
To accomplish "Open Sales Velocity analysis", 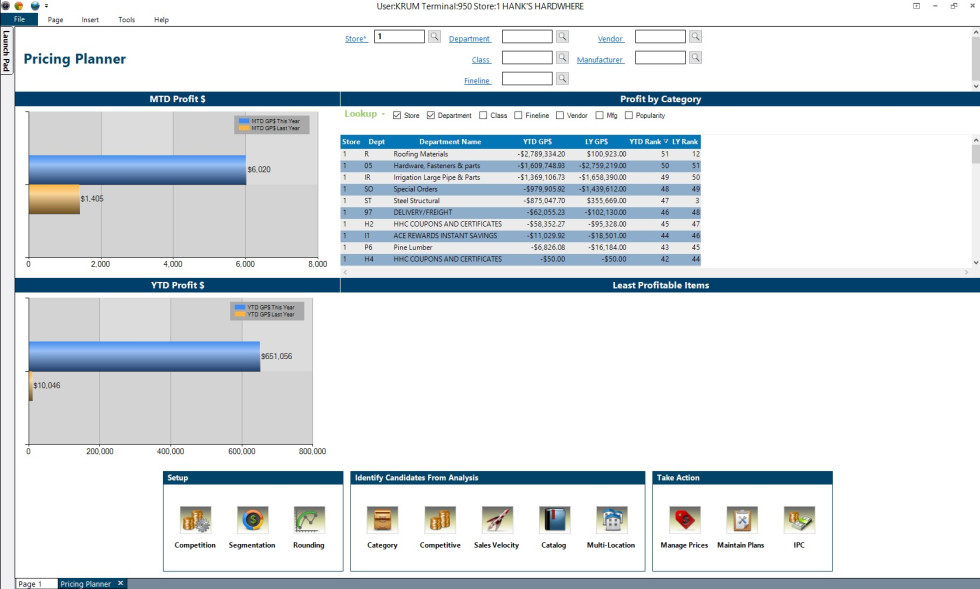I will 497,520.
